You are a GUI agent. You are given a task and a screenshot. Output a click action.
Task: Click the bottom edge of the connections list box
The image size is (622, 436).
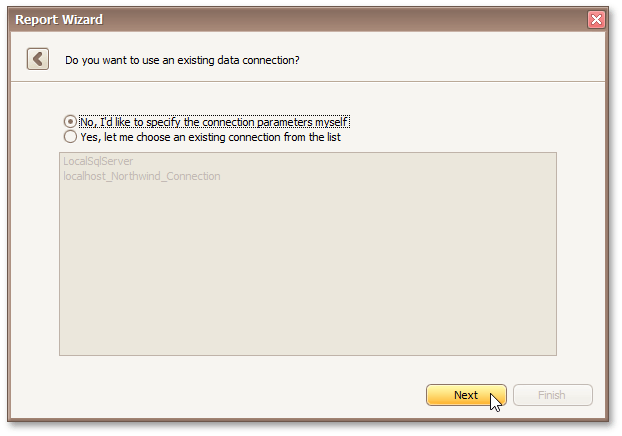[x=307, y=355]
